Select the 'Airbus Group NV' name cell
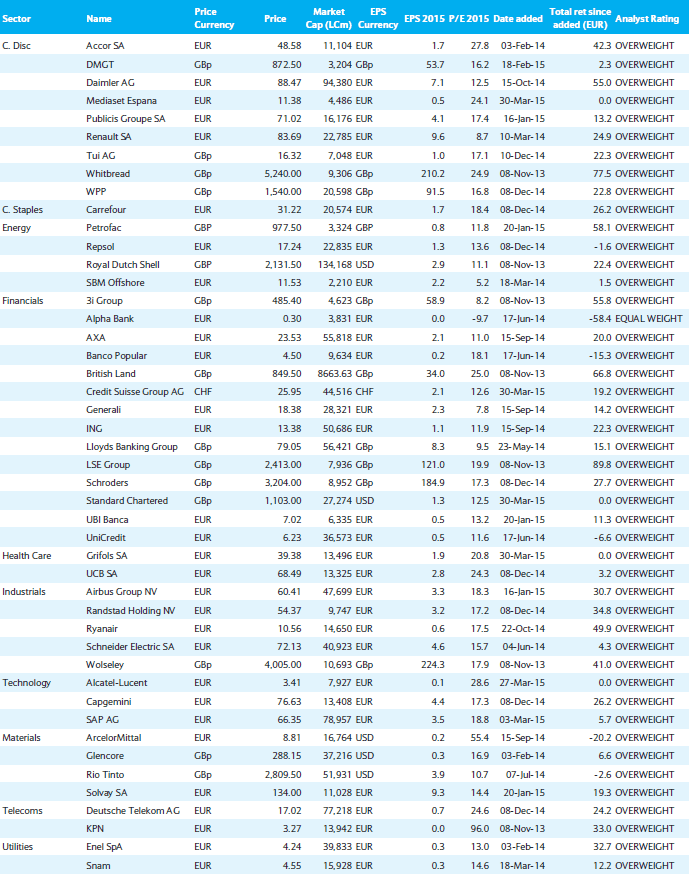Viewport: 689px width, 874px height. coord(122,592)
